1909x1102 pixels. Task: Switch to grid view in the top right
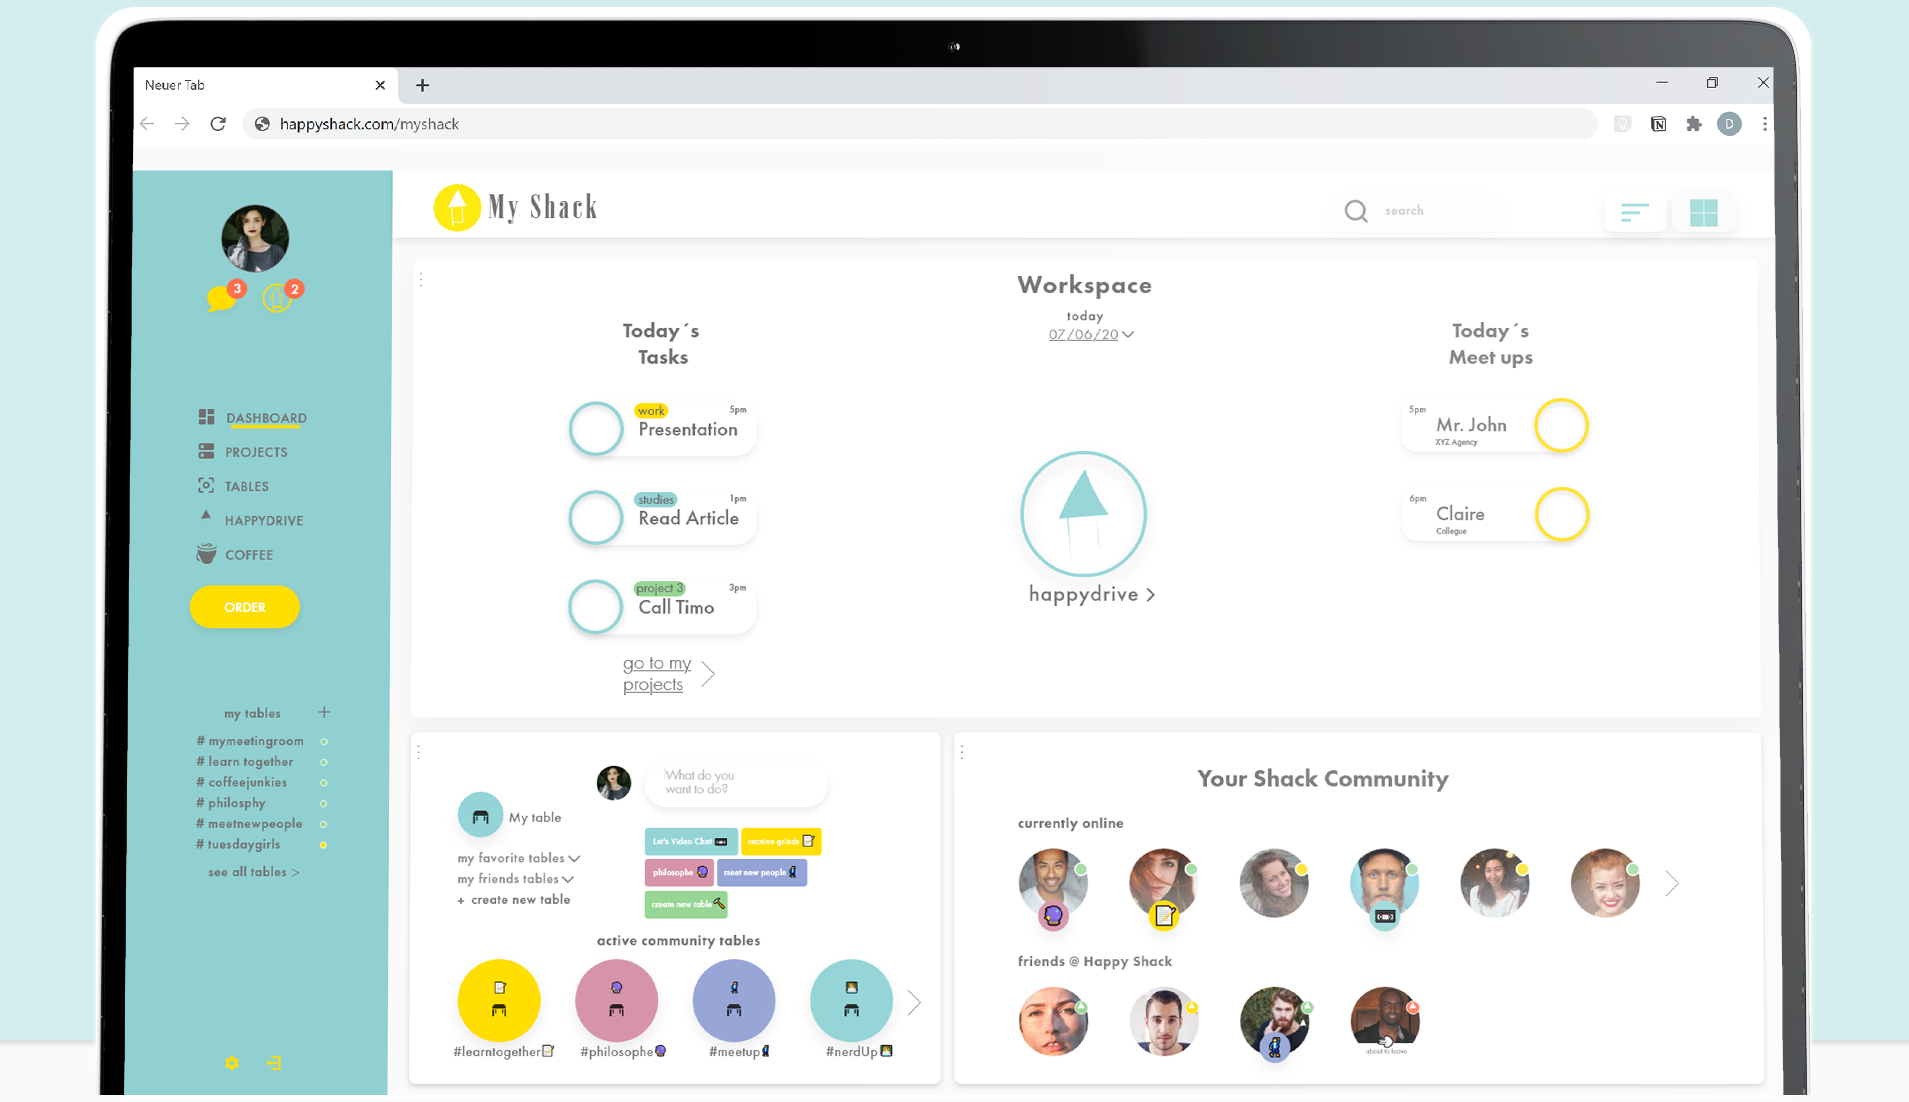(1703, 212)
